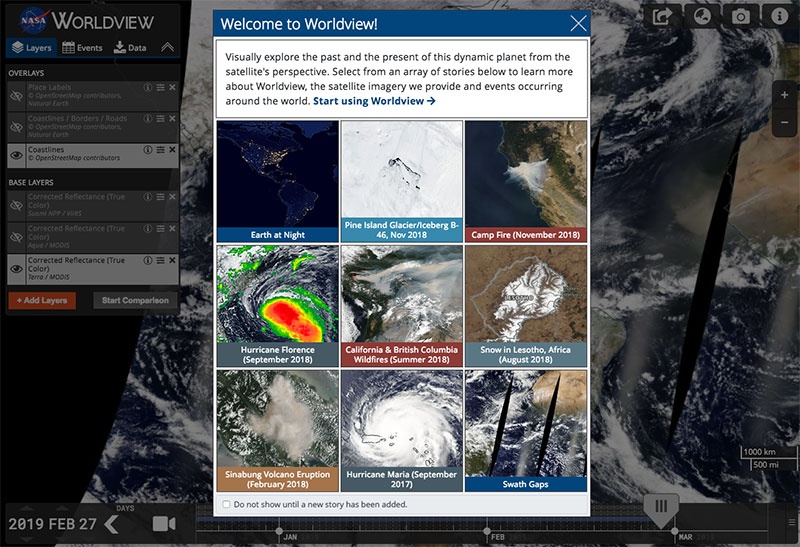Step date back with left arrow
The image size is (800, 547).
[x=112, y=524]
